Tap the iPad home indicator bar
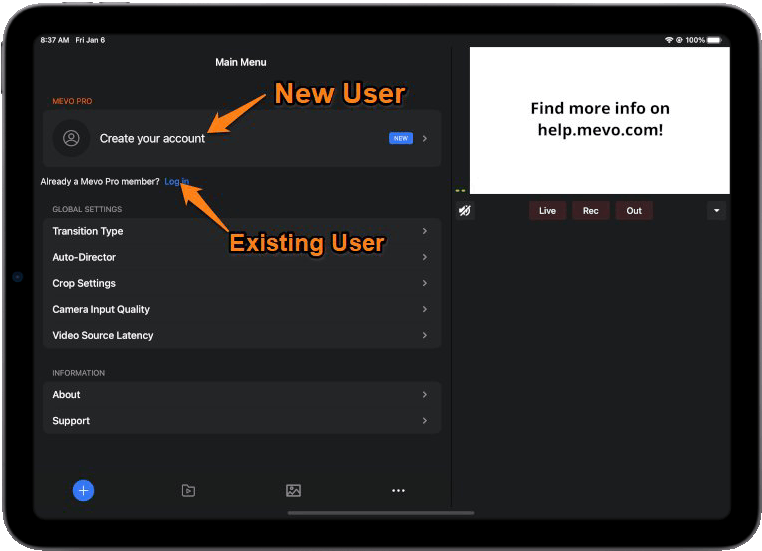762x551 pixels. click(381, 513)
